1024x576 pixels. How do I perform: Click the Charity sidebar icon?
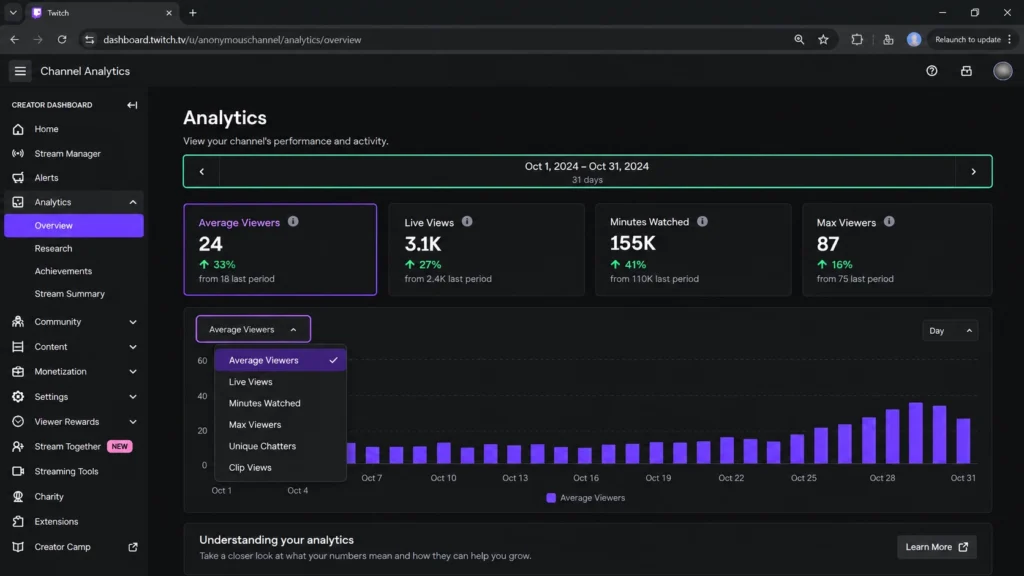pyautogui.click(x=18, y=497)
